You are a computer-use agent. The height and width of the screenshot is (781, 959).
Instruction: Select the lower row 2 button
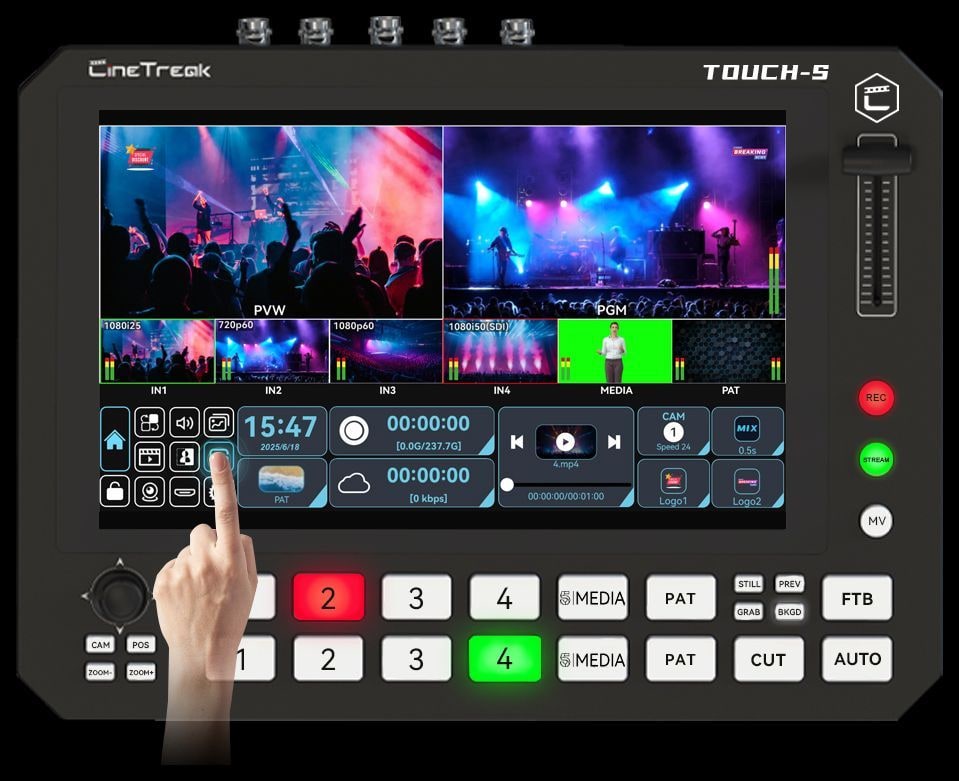[328, 659]
